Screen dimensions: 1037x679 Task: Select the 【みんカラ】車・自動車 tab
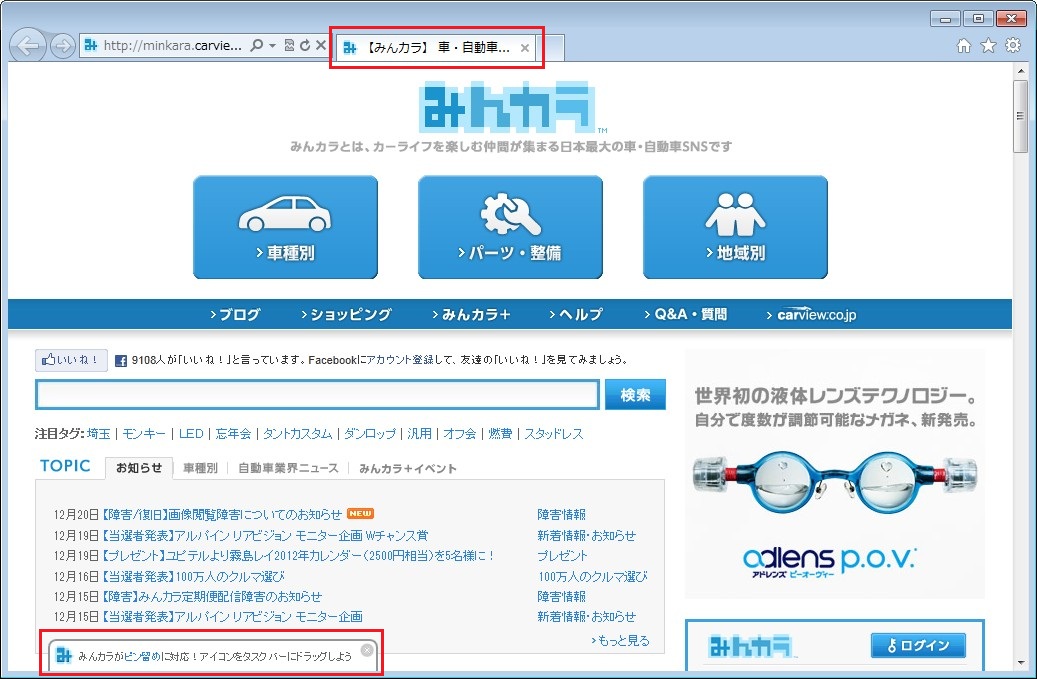pos(436,48)
